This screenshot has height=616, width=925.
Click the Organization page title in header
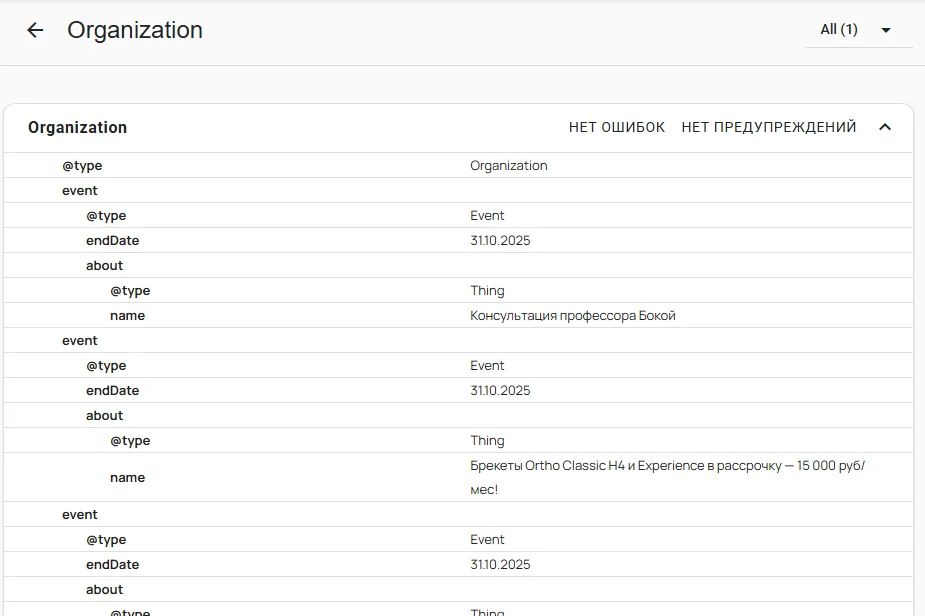coord(135,30)
